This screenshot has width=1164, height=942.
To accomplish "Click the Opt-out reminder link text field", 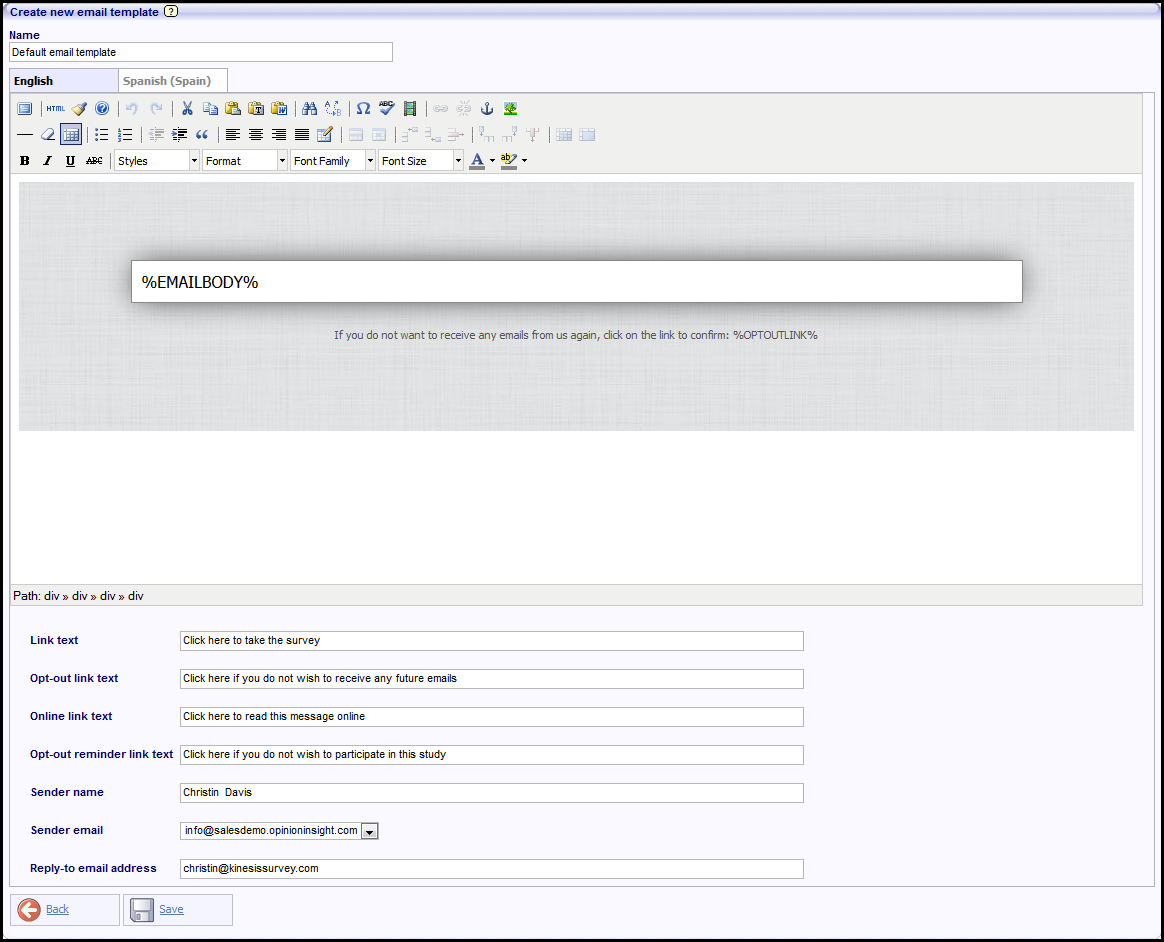I will pos(491,754).
